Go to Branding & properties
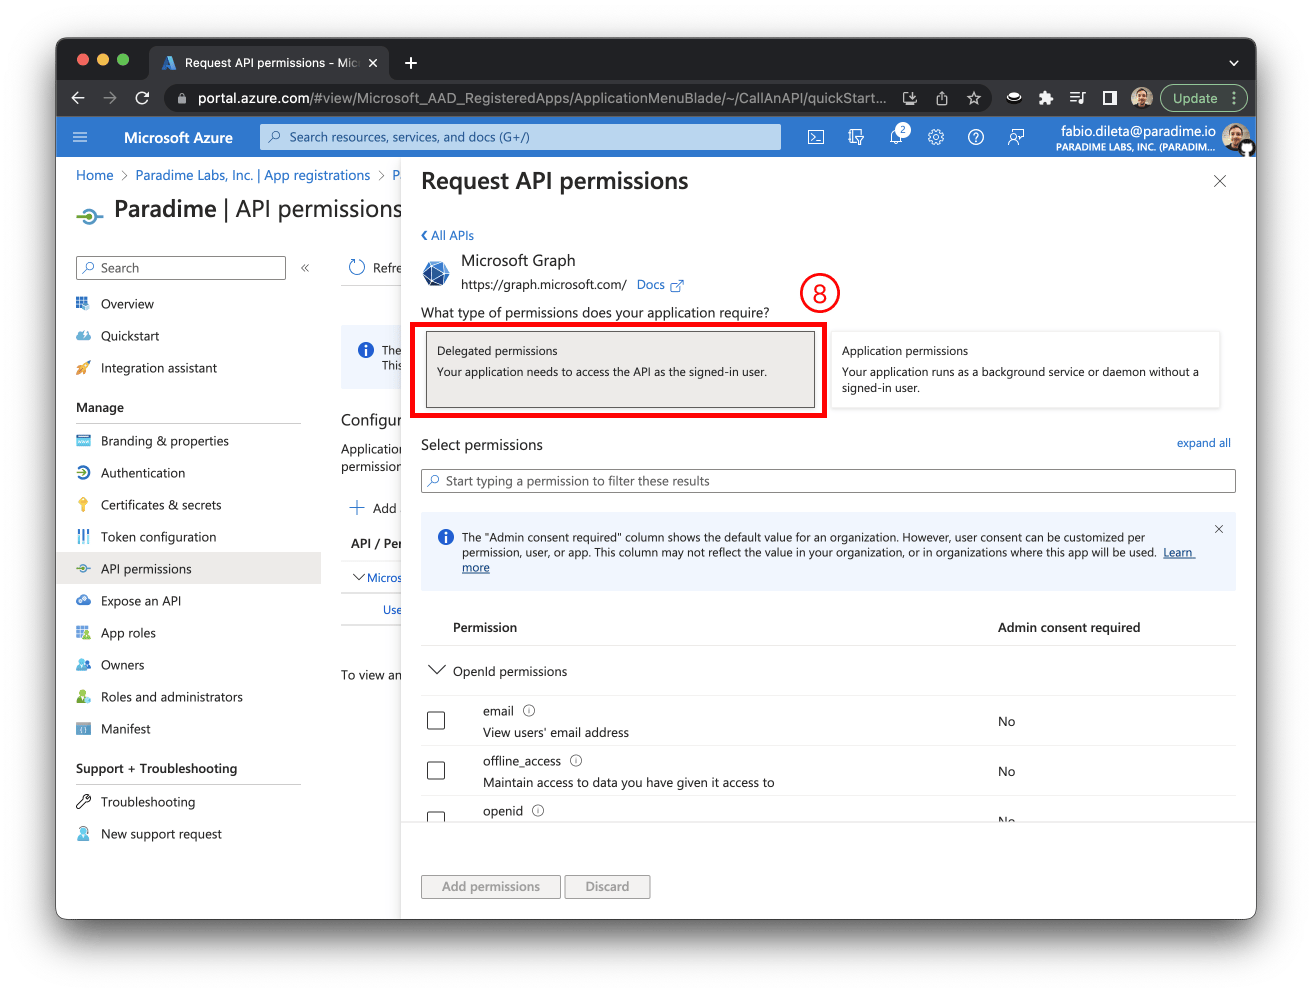The height and width of the screenshot is (993, 1312). (165, 441)
